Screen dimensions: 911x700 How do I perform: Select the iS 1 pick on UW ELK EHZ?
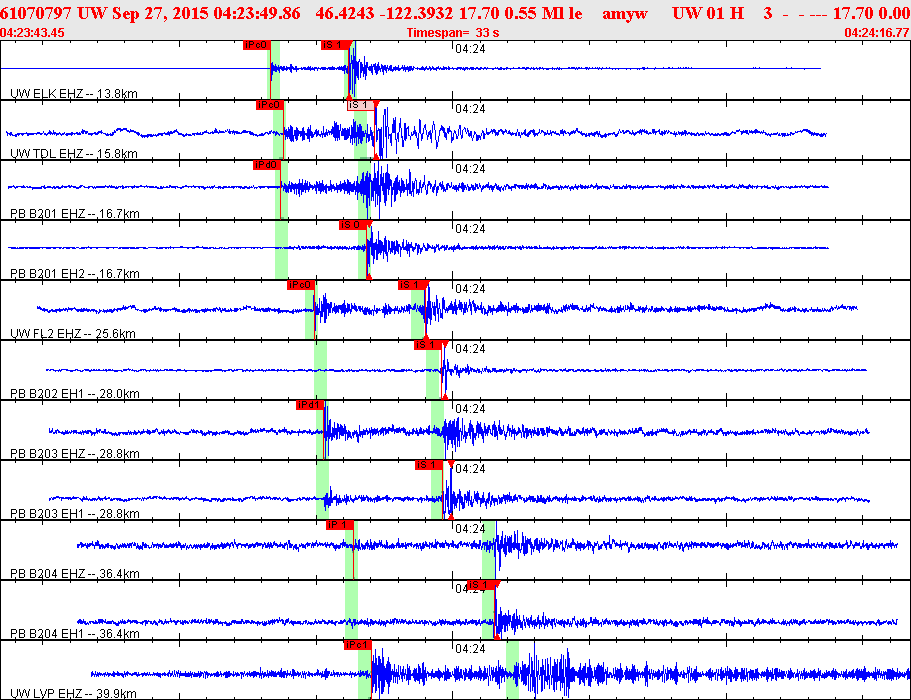coord(336,45)
